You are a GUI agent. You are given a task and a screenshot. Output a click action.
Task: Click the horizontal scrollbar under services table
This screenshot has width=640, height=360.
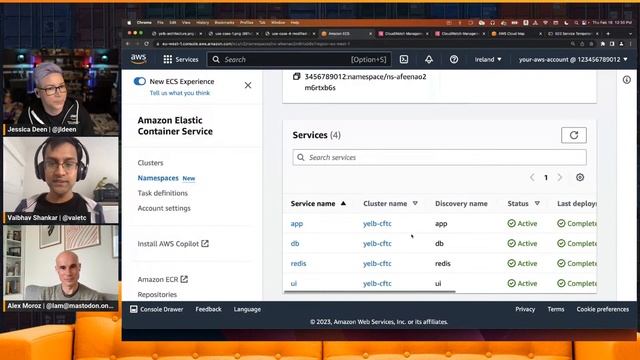coord(369,292)
